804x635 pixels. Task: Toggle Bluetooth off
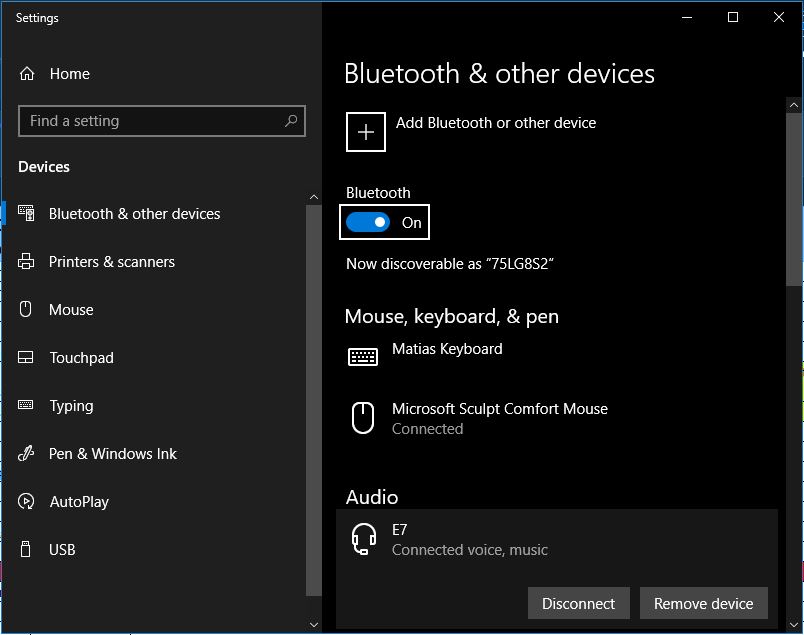[x=368, y=222]
